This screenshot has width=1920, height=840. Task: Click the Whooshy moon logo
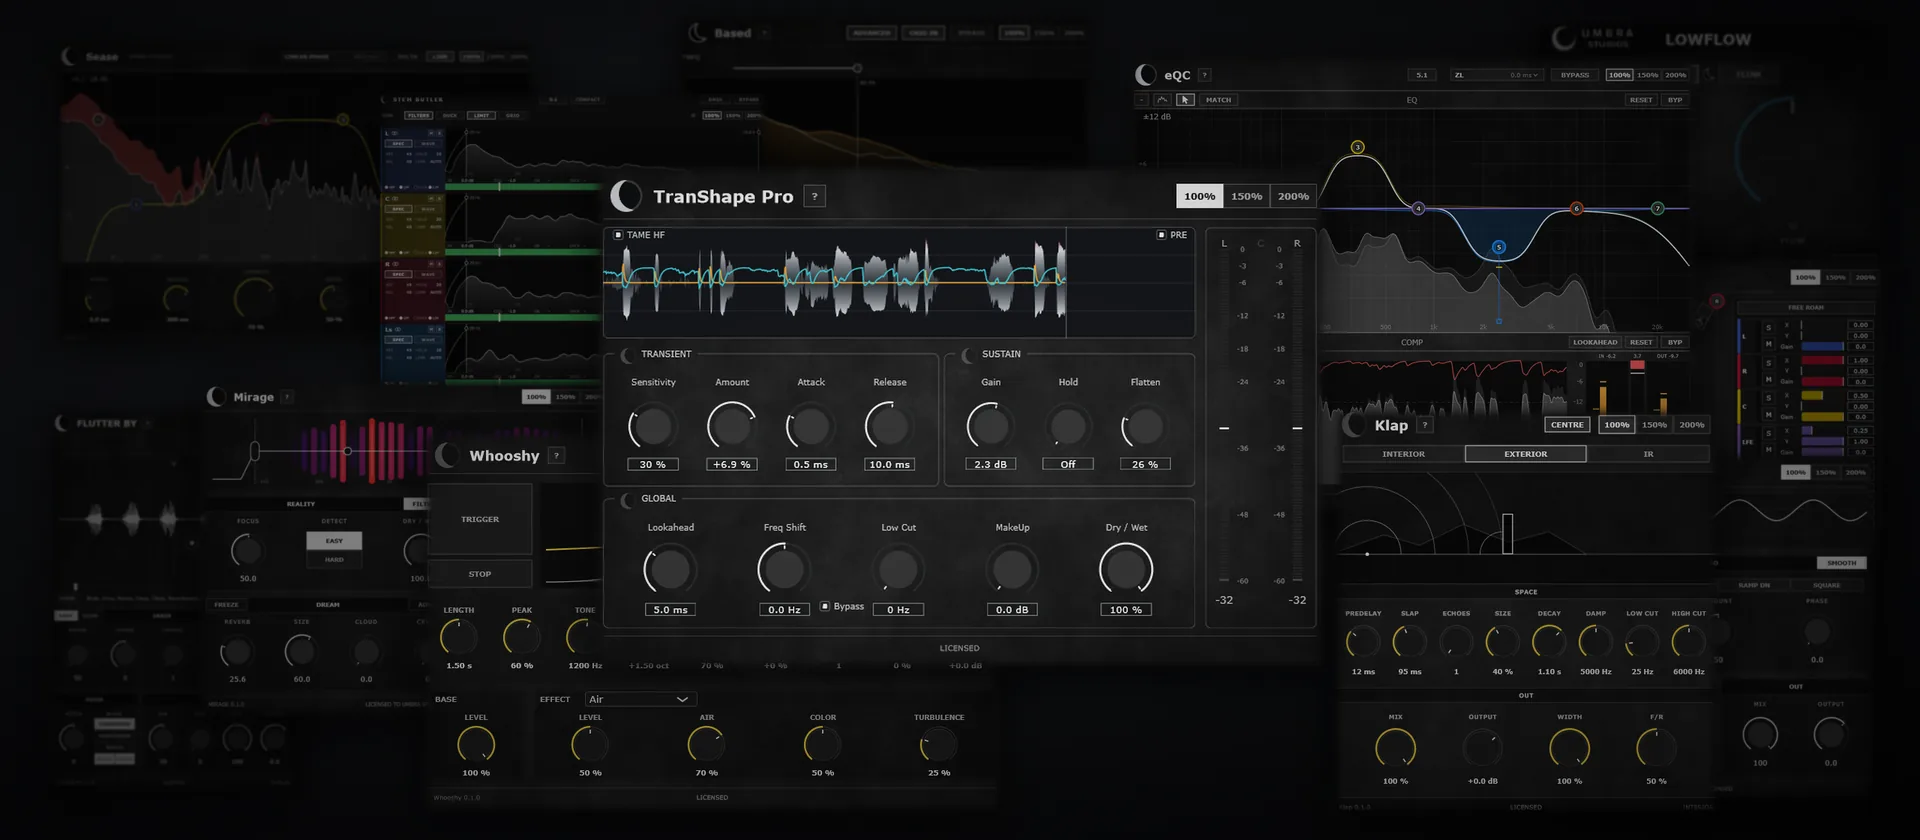click(447, 455)
